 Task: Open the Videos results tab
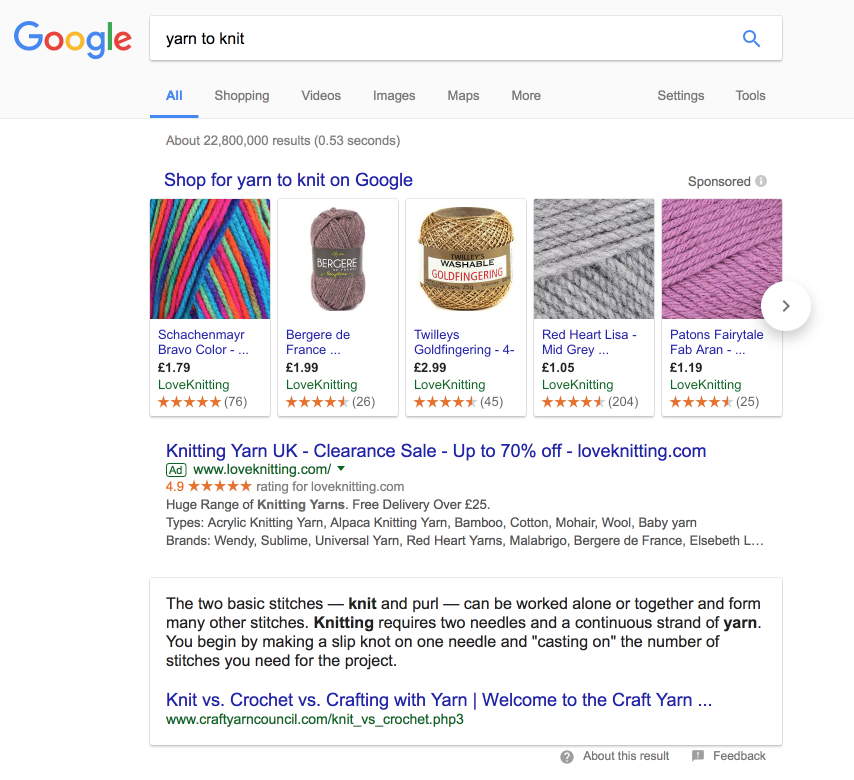click(321, 95)
